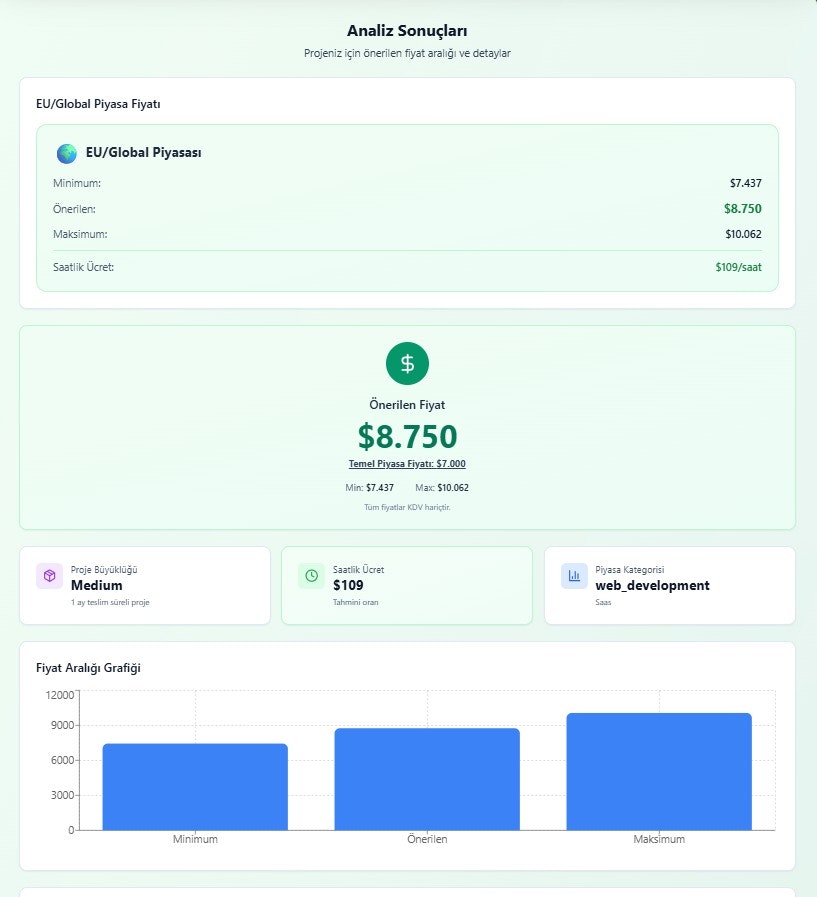Click the $109 value in Saatlik Ücret card

[348, 585]
